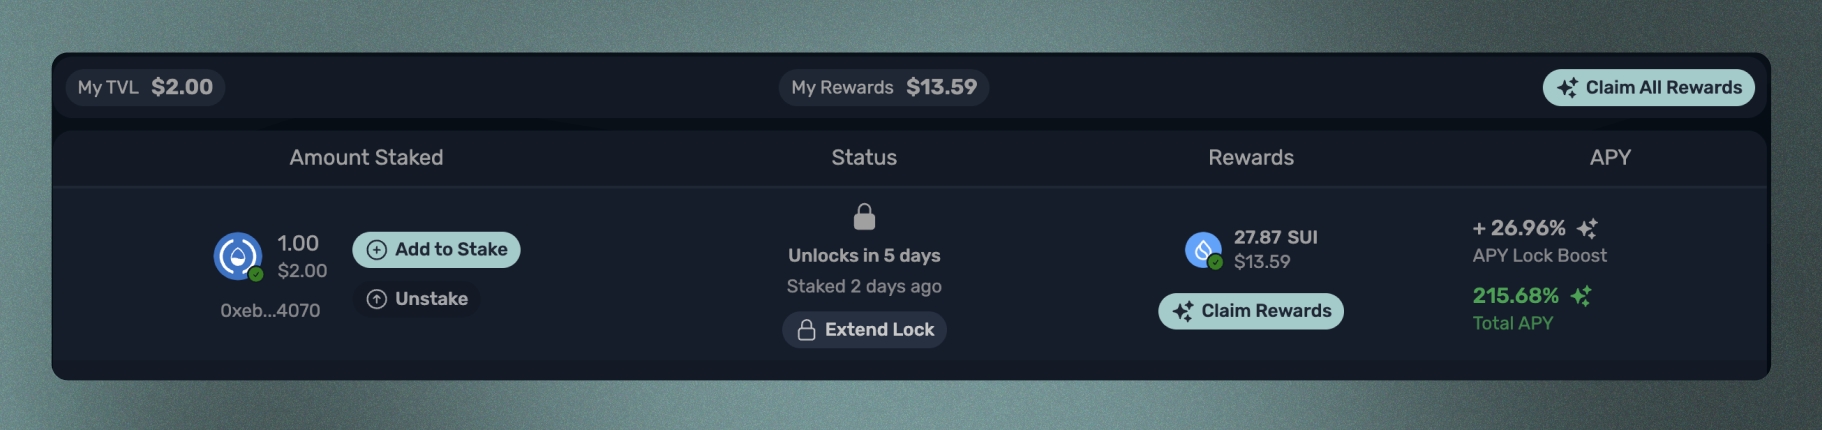Extend the lock on this stake
This screenshot has width=1822, height=430.
point(864,330)
